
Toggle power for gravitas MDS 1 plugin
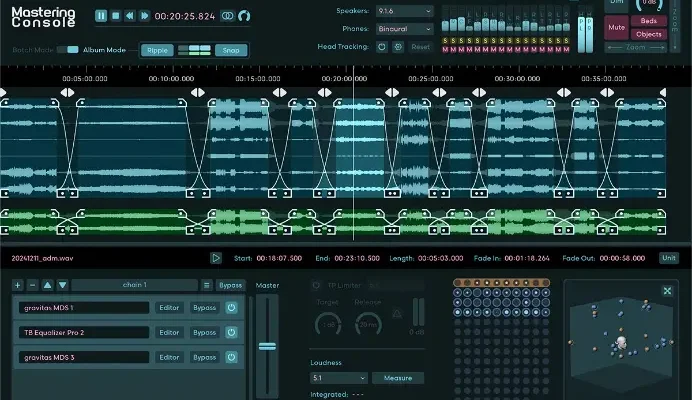231,308
